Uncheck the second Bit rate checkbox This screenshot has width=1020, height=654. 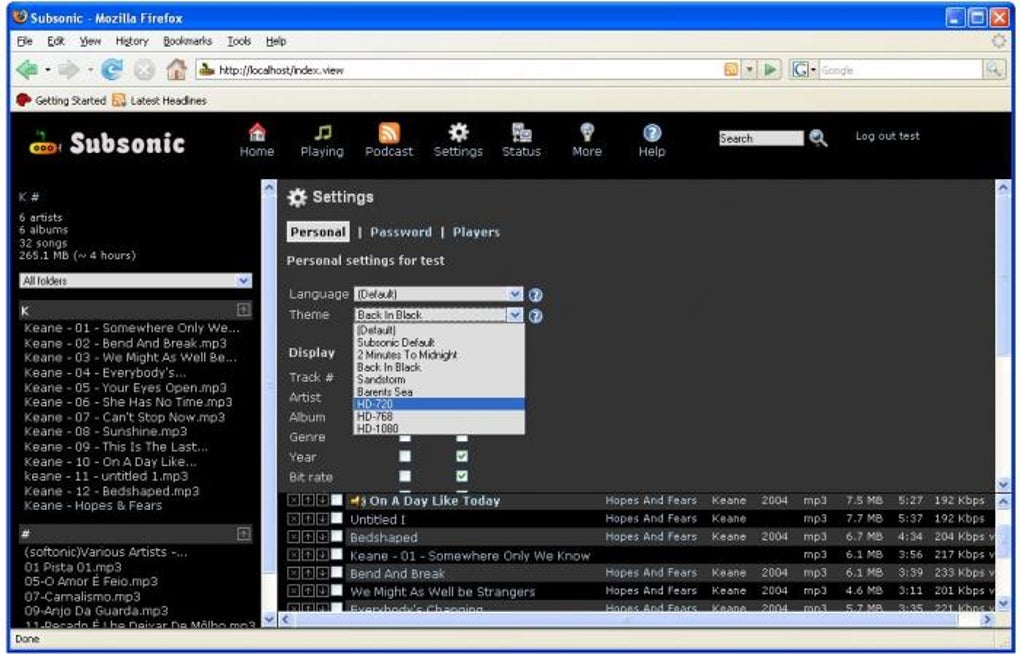click(x=462, y=476)
